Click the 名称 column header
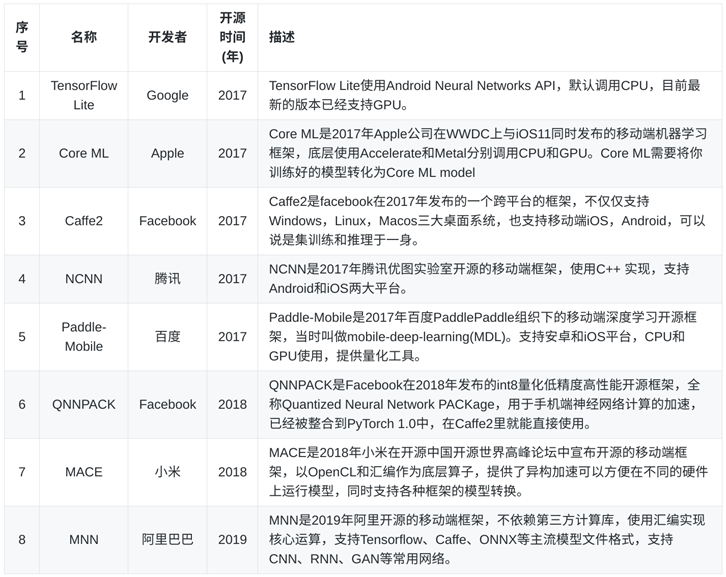This screenshot has width=726, height=577. pos(84,37)
